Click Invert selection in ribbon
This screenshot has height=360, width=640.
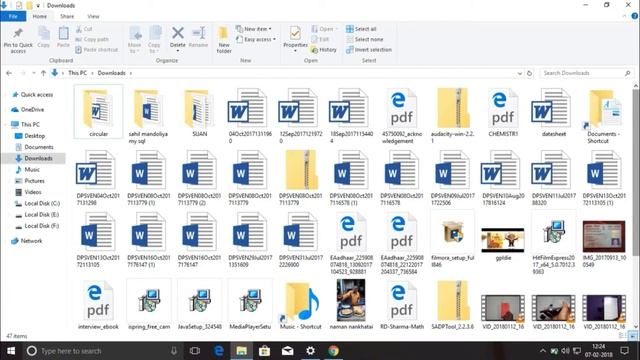click(369, 50)
